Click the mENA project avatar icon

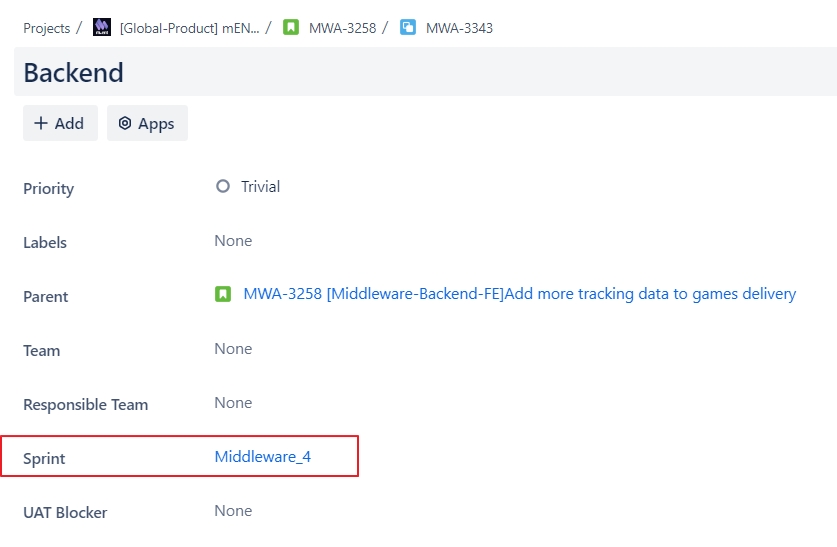click(102, 27)
